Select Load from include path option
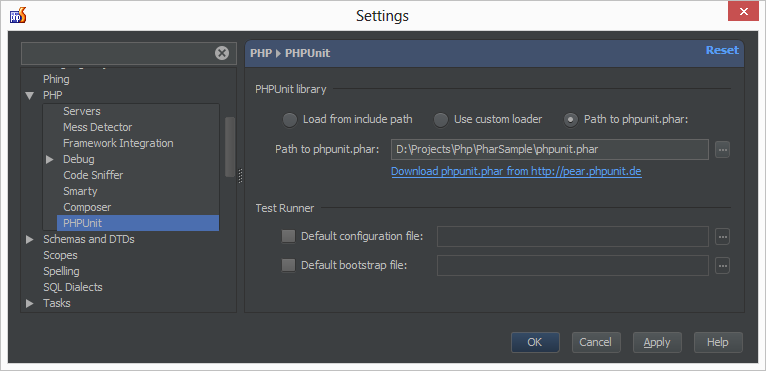Screen dimensions: 766x371 tap(290, 120)
